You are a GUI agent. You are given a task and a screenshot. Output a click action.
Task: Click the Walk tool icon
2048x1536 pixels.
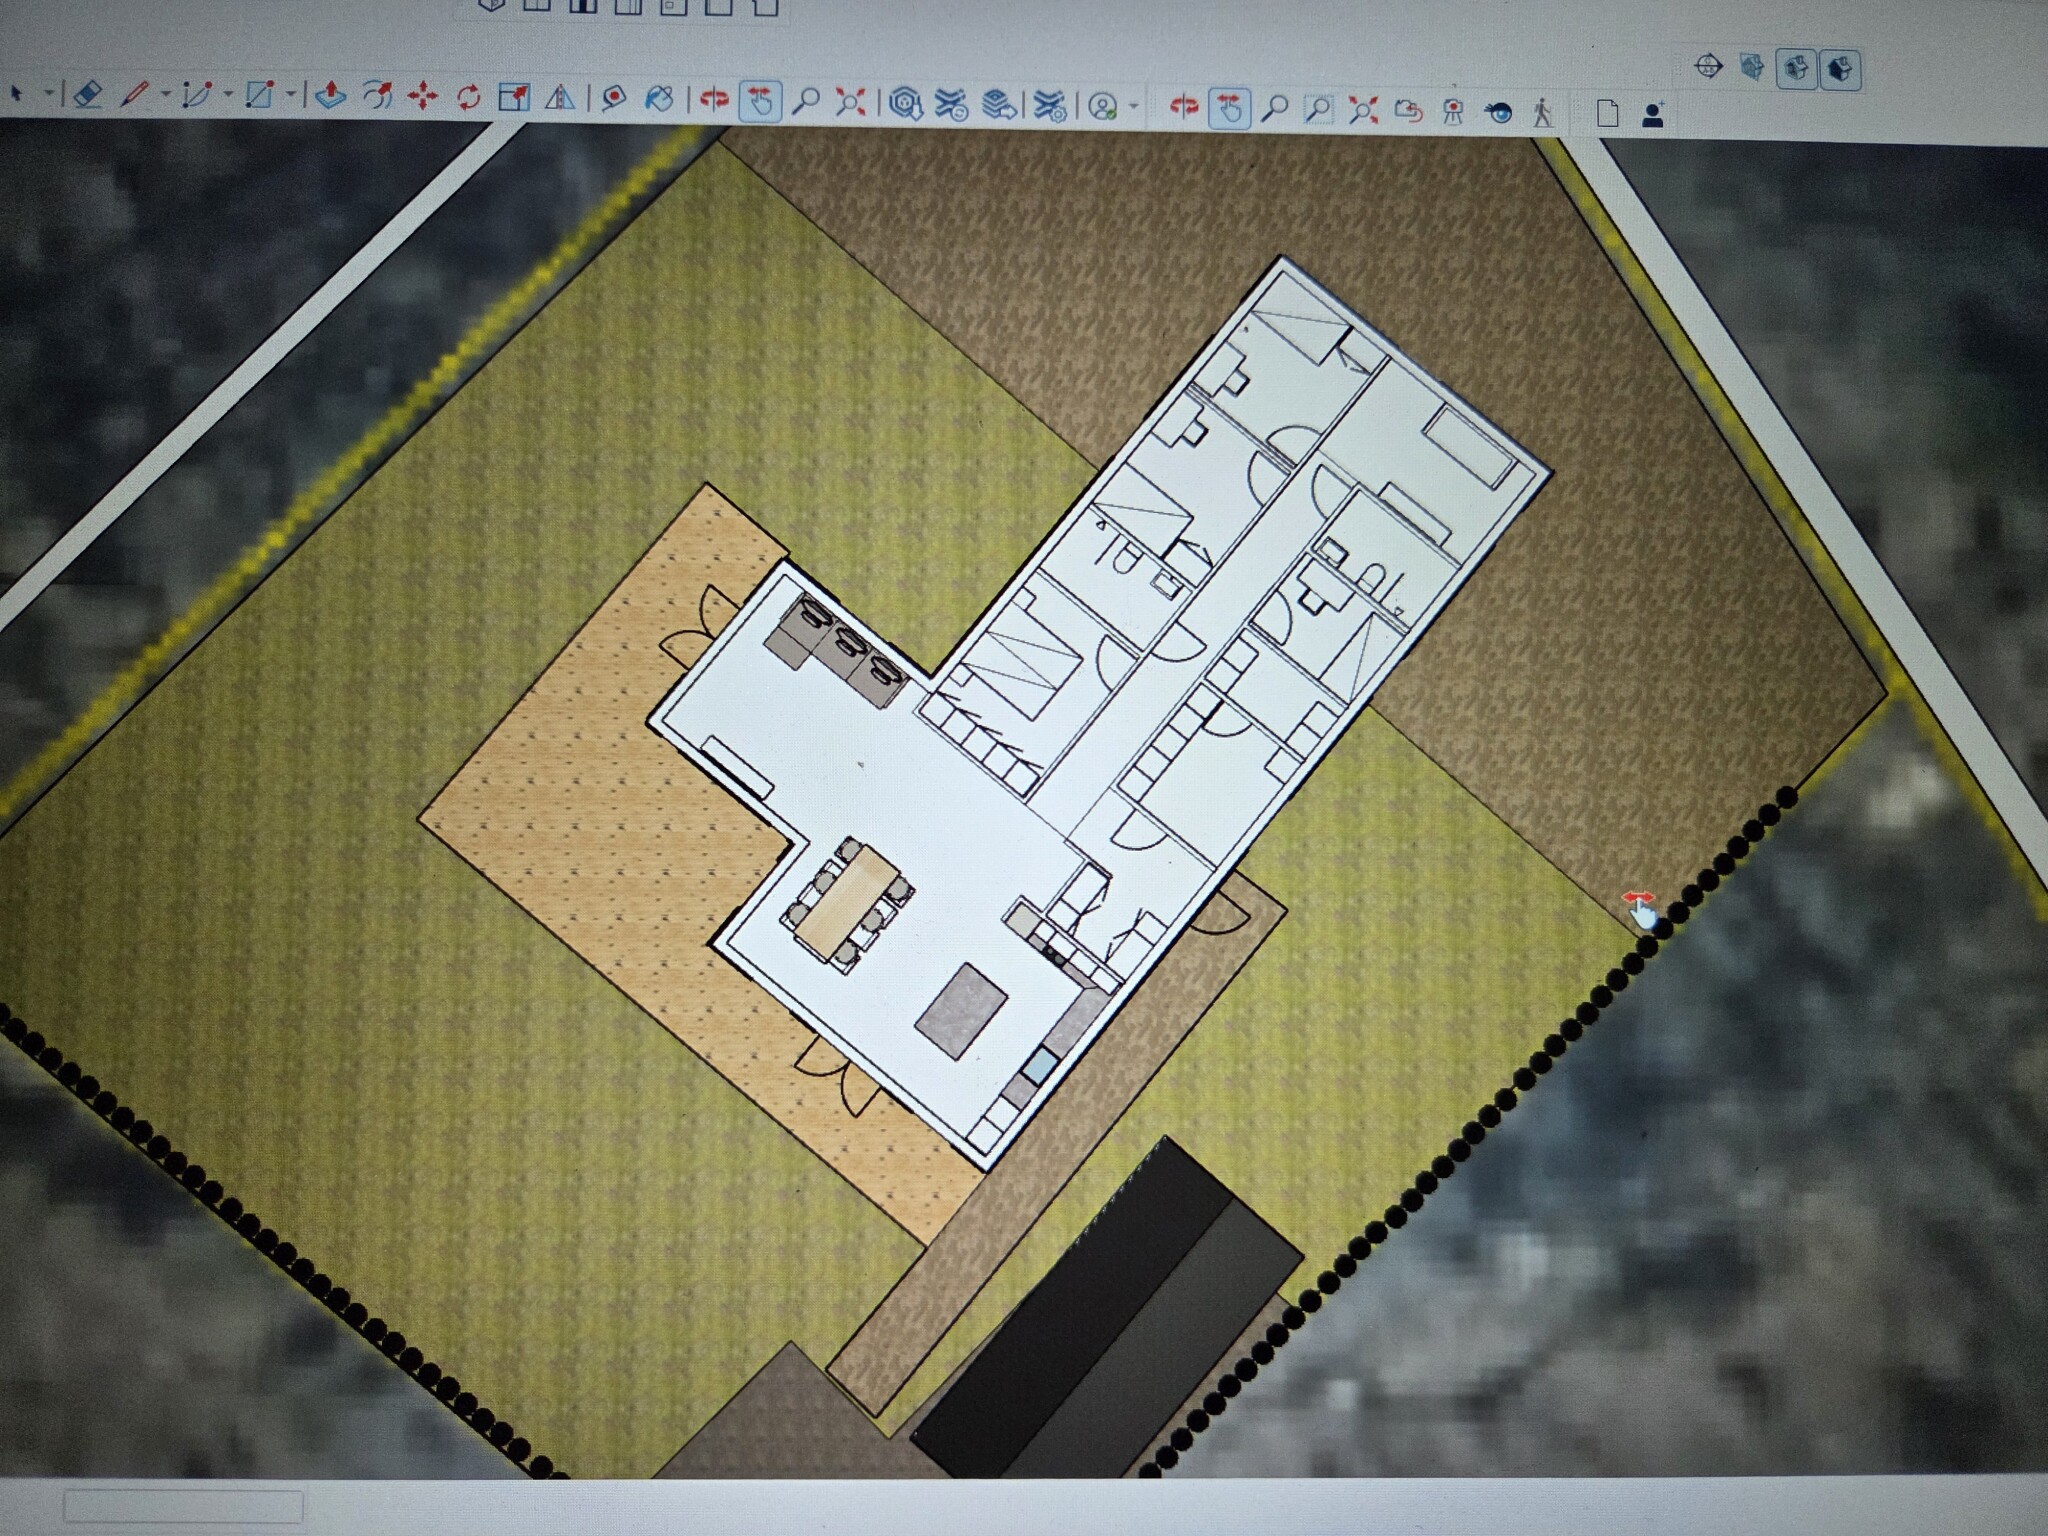pos(1543,113)
